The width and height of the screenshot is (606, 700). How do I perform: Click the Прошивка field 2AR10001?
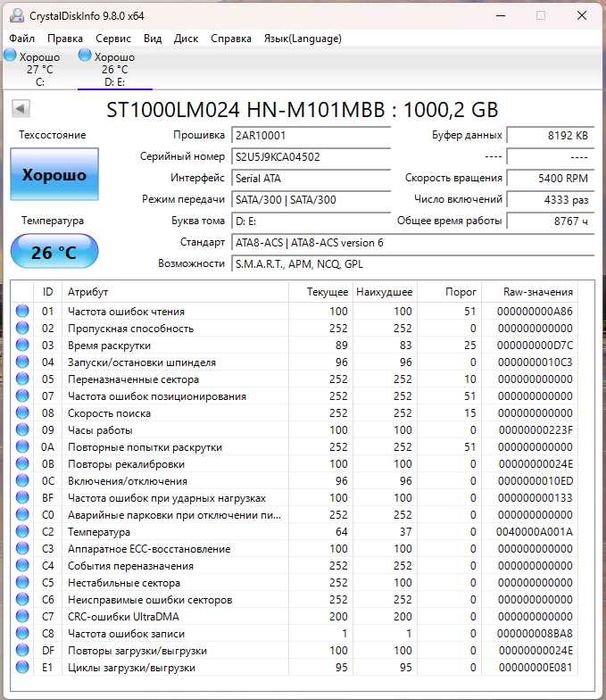click(x=311, y=135)
